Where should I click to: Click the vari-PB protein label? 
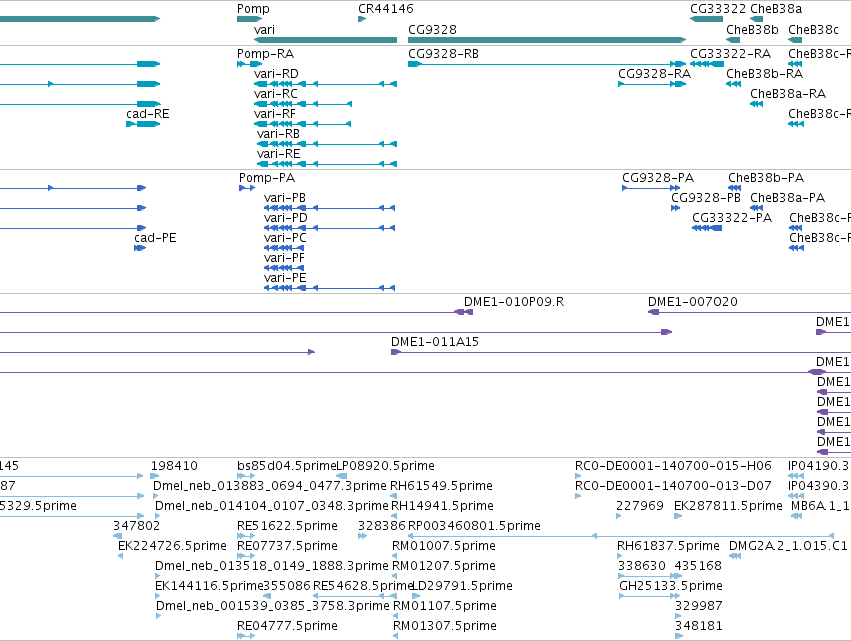point(285,198)
